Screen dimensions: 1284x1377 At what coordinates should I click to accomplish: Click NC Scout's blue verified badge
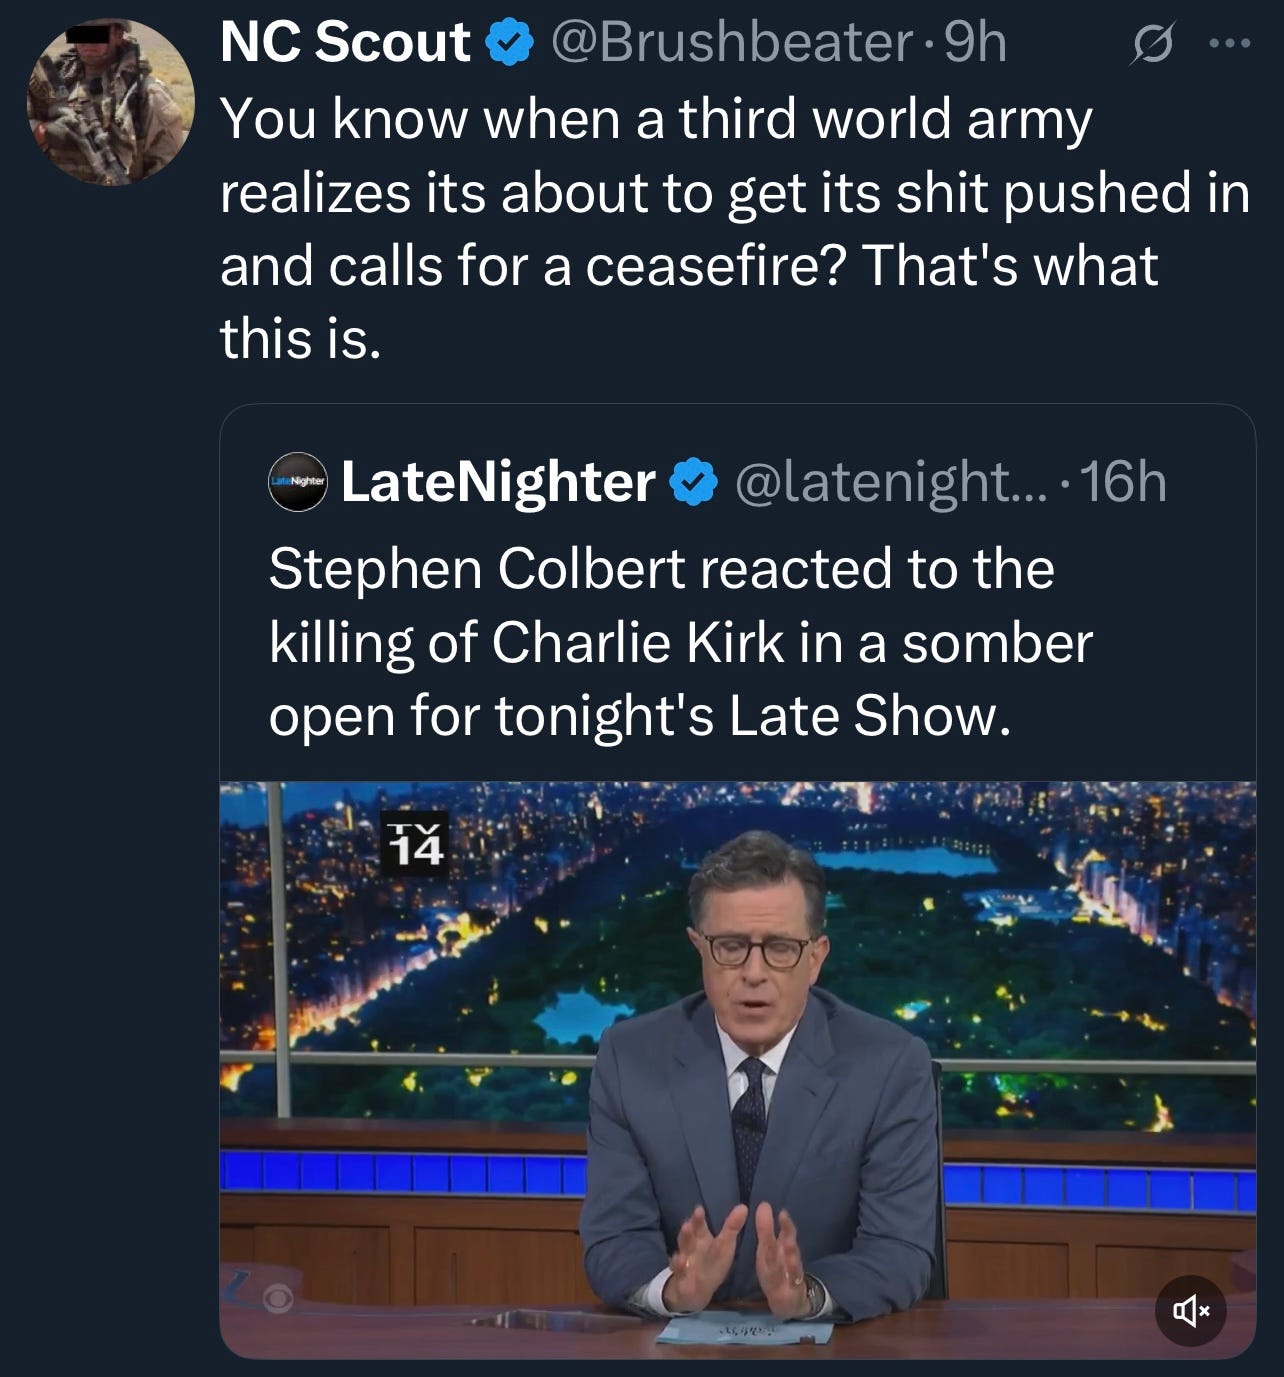click(x=510, y=43)
